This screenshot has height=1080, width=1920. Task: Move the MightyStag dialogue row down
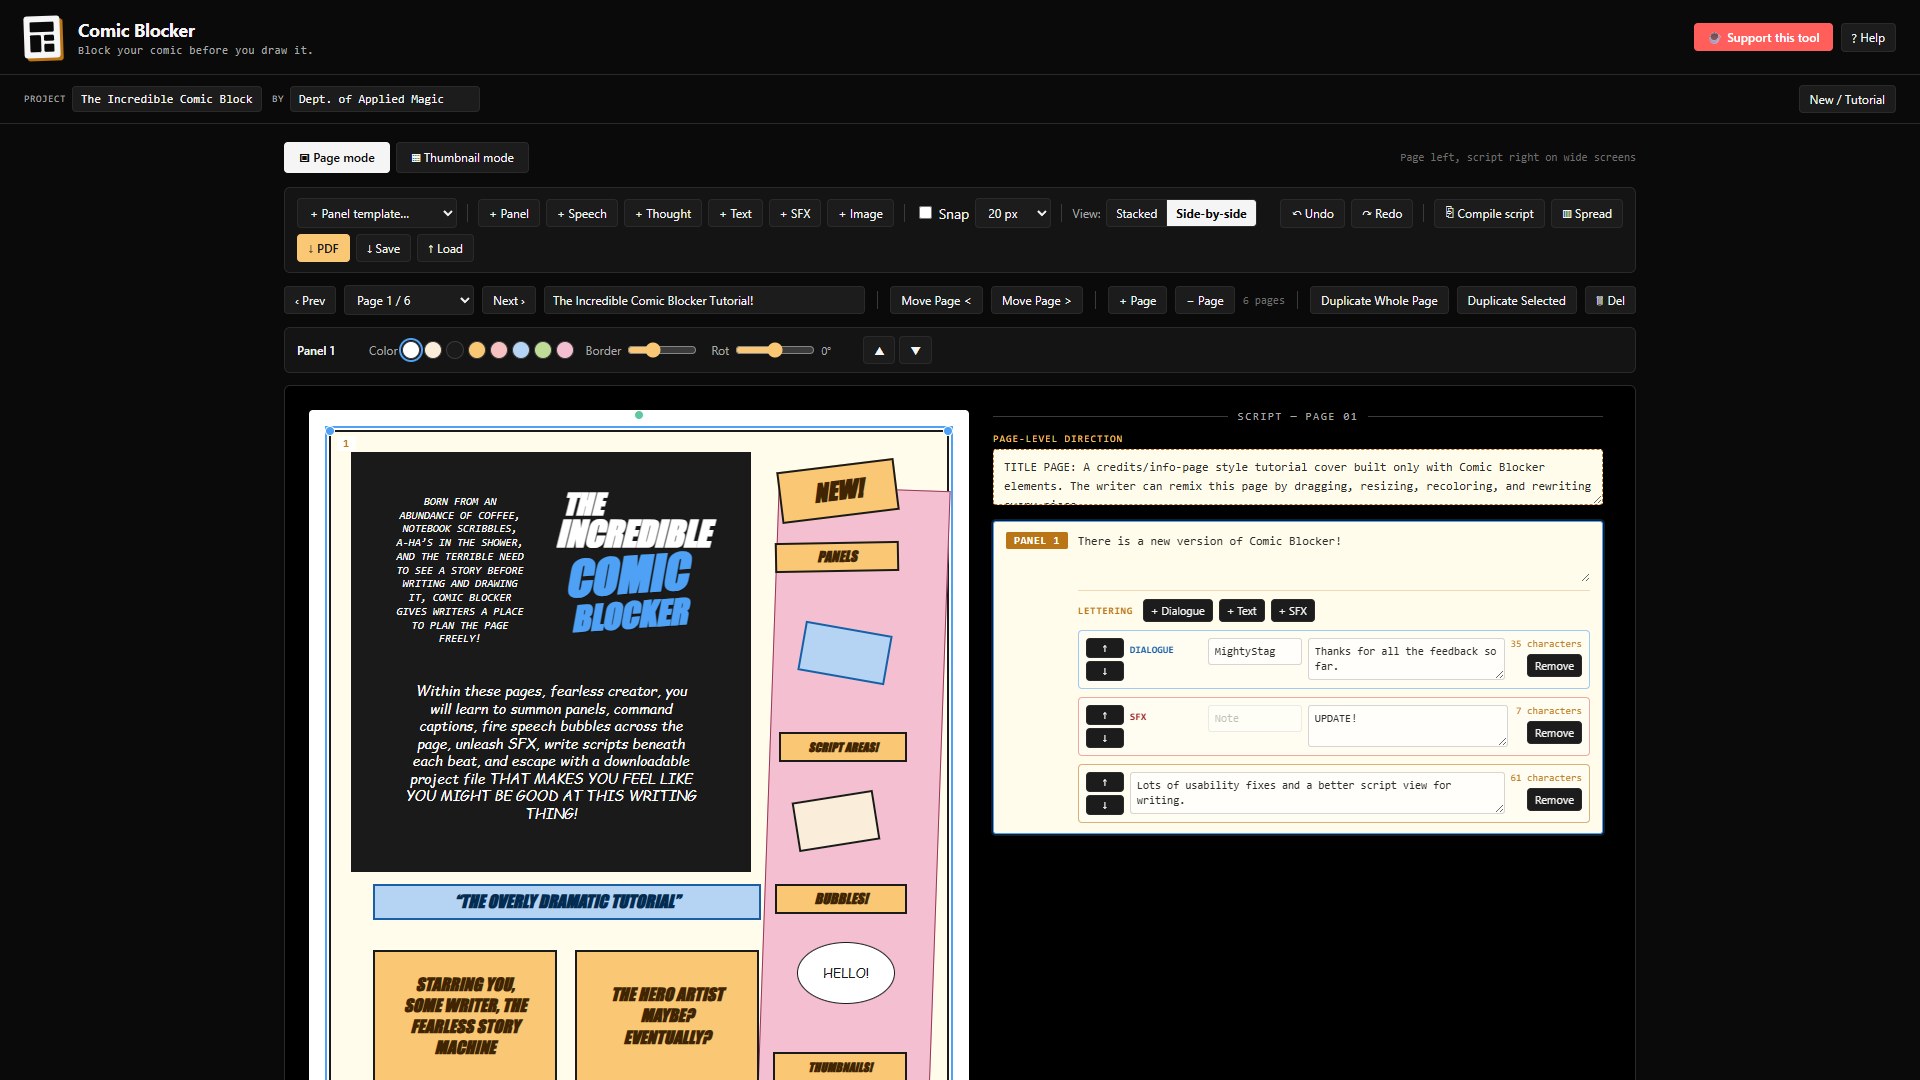coord(1104,671)
